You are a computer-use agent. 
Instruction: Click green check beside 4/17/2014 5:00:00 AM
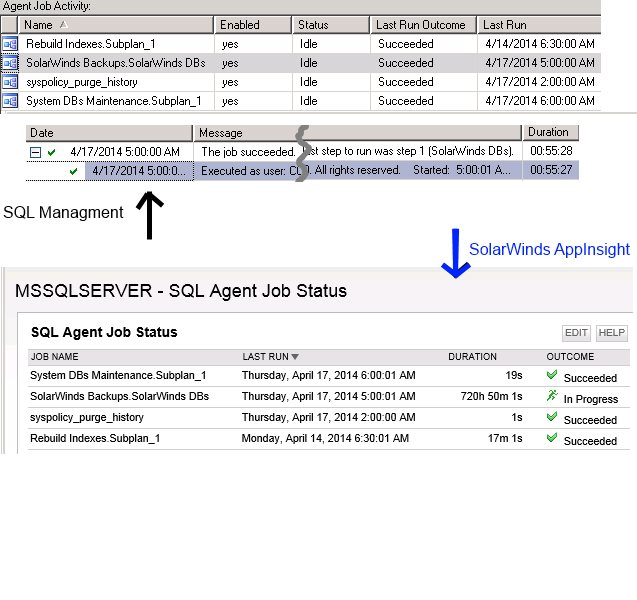tap(51, 152)
